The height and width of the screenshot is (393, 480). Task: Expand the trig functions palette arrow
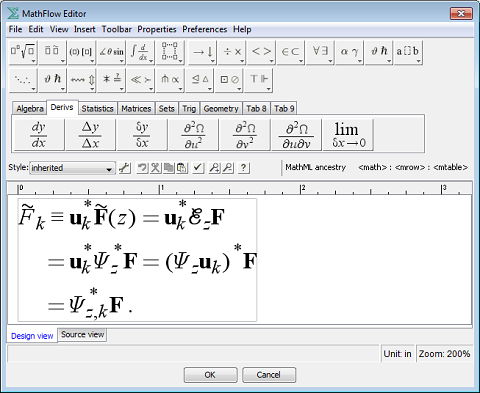click(x=121, y=61)
